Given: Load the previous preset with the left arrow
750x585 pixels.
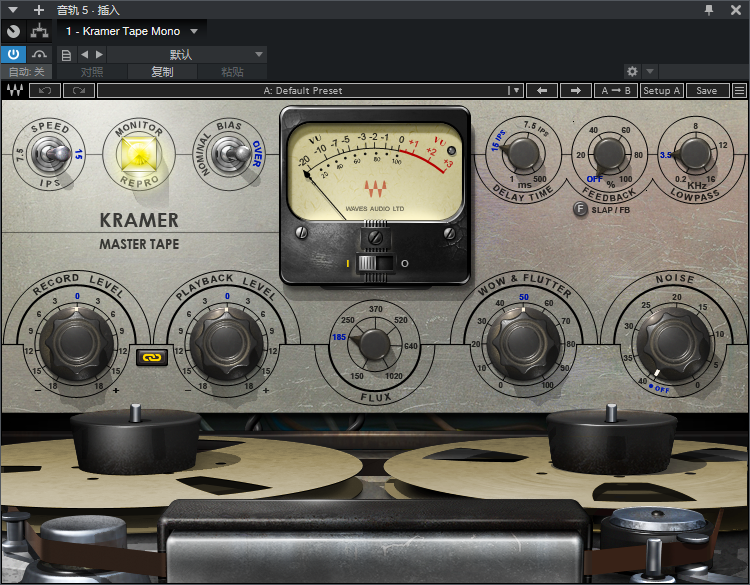Looking at the screenshot, I should click(542, 90).
